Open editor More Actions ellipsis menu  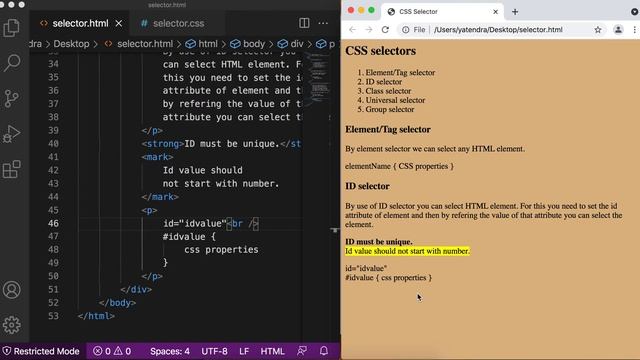pos(323,23)
